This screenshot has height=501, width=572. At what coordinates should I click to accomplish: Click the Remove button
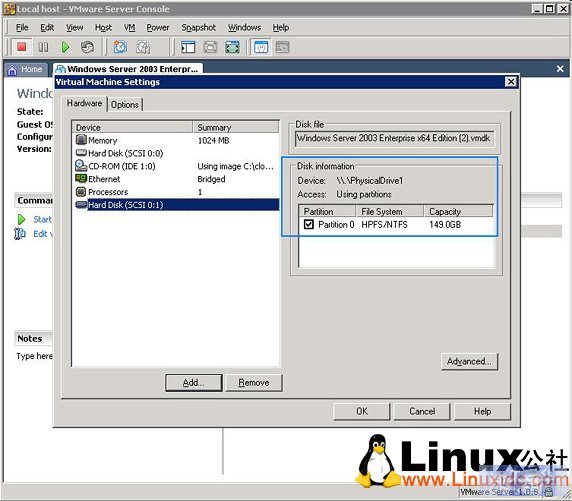[x=254, y=382]
